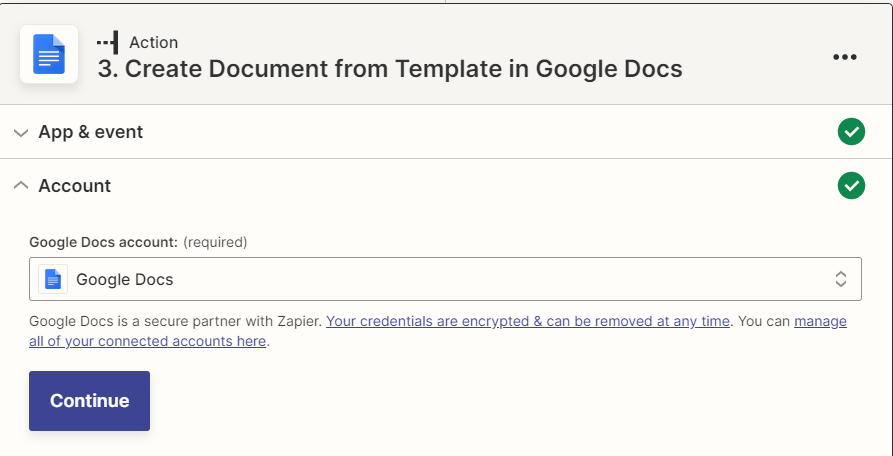Open the three-dot step options menu
The height and width of the screenshot is (456, 893).
845,57
